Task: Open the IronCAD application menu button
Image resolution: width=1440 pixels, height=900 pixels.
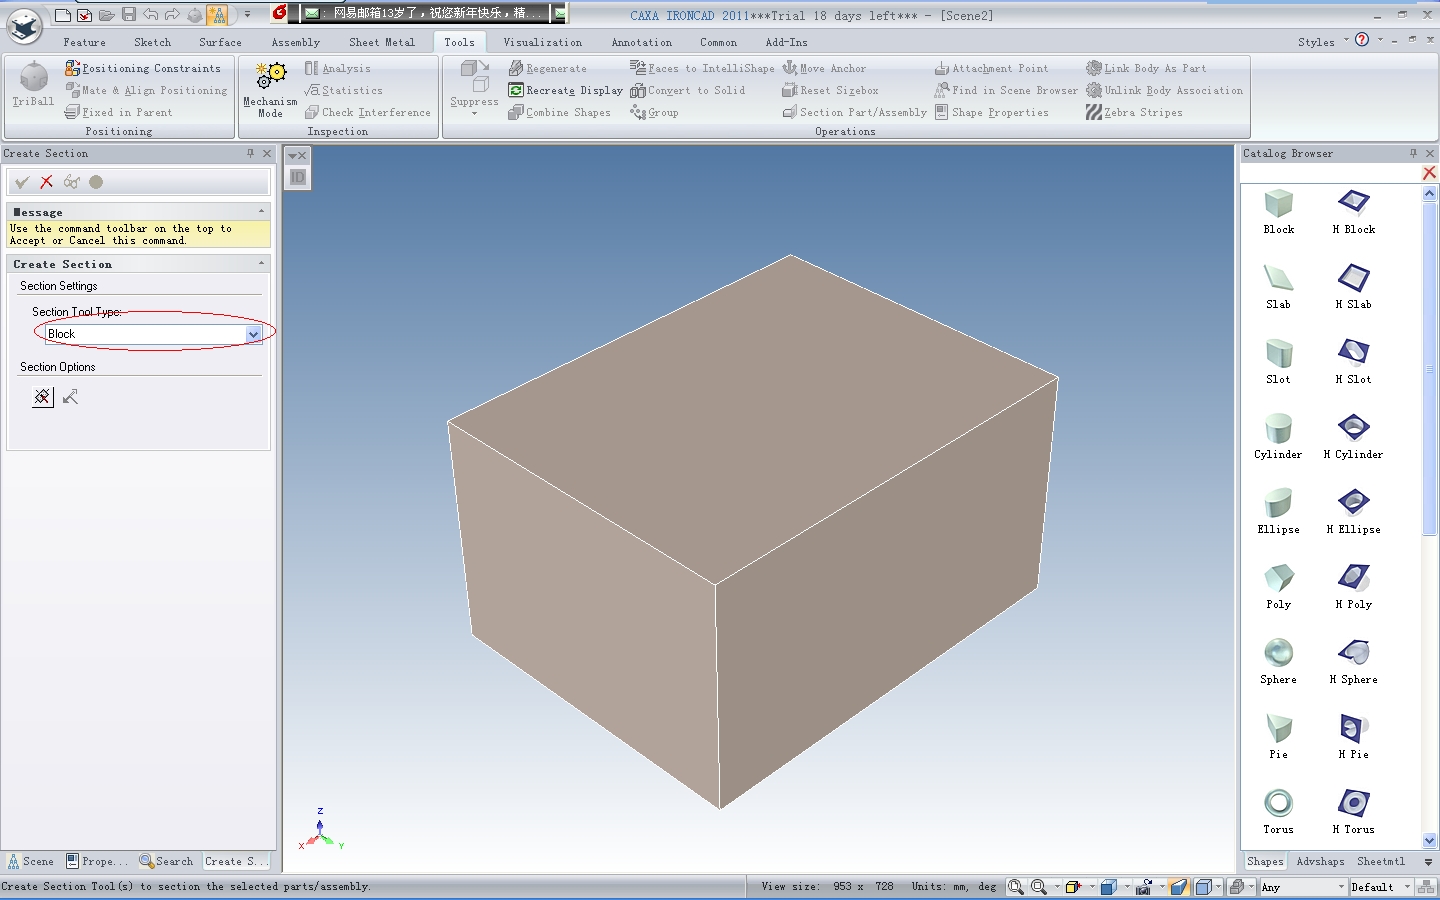Action: point(24,25)
